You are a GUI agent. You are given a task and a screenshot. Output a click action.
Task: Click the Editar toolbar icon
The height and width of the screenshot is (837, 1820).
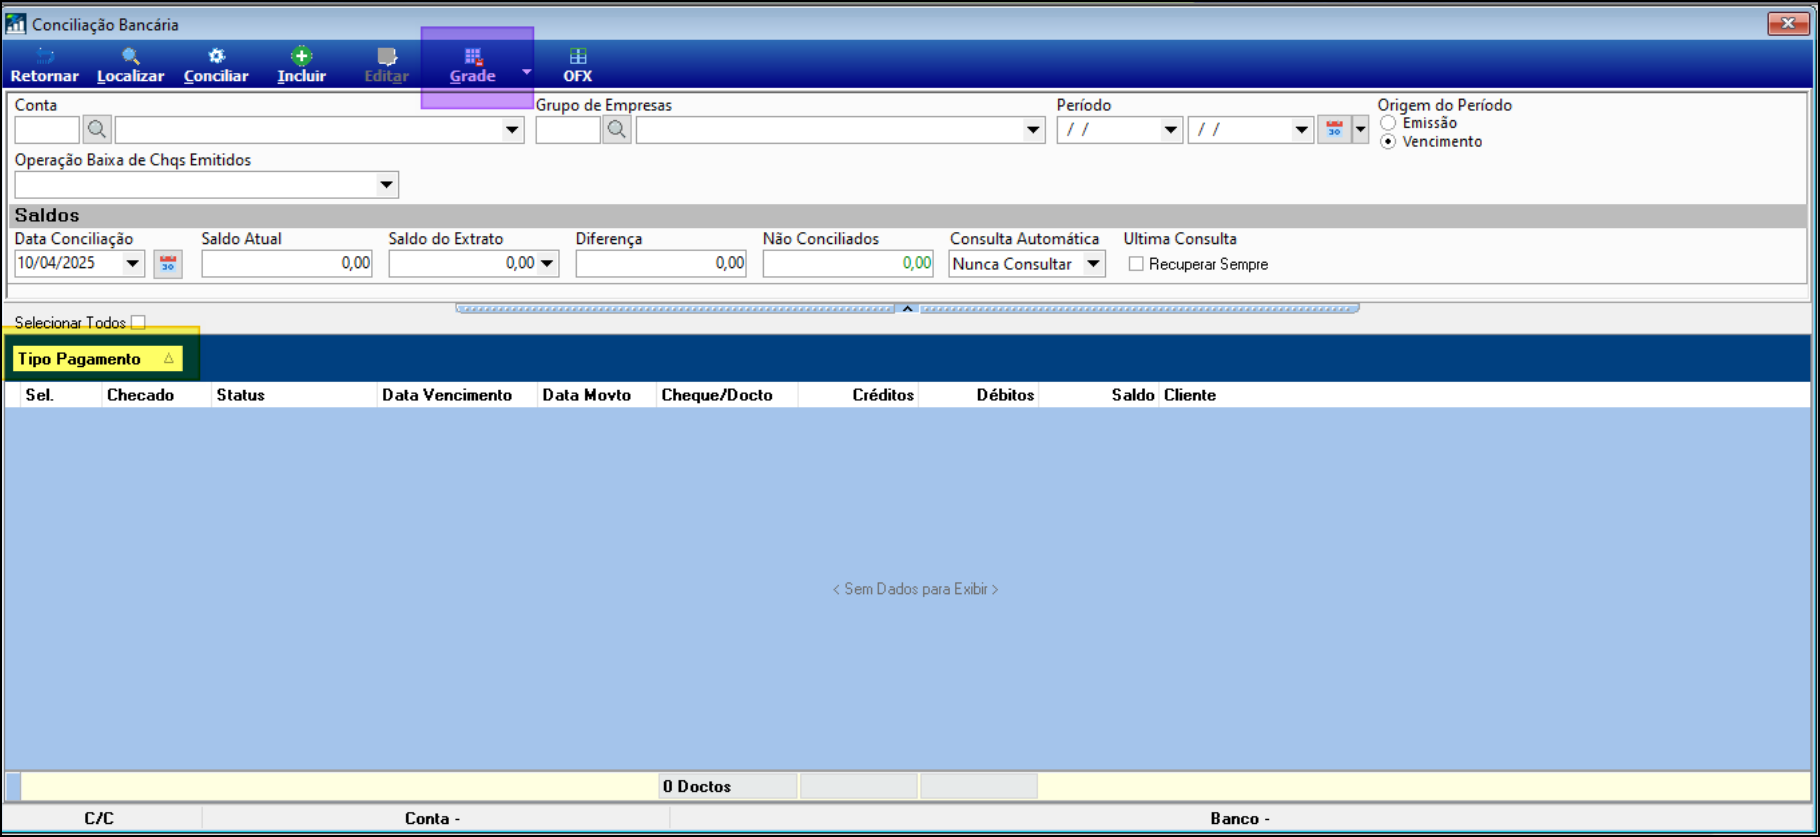(386, 65)
